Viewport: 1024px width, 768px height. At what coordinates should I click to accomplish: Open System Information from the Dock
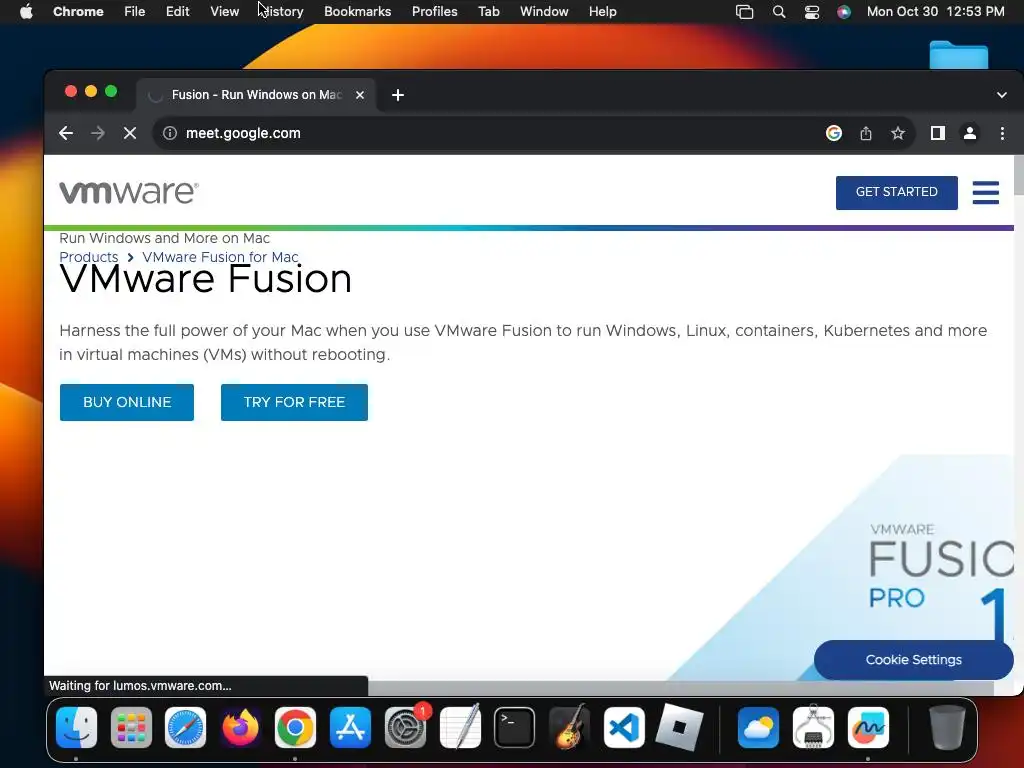813,728
